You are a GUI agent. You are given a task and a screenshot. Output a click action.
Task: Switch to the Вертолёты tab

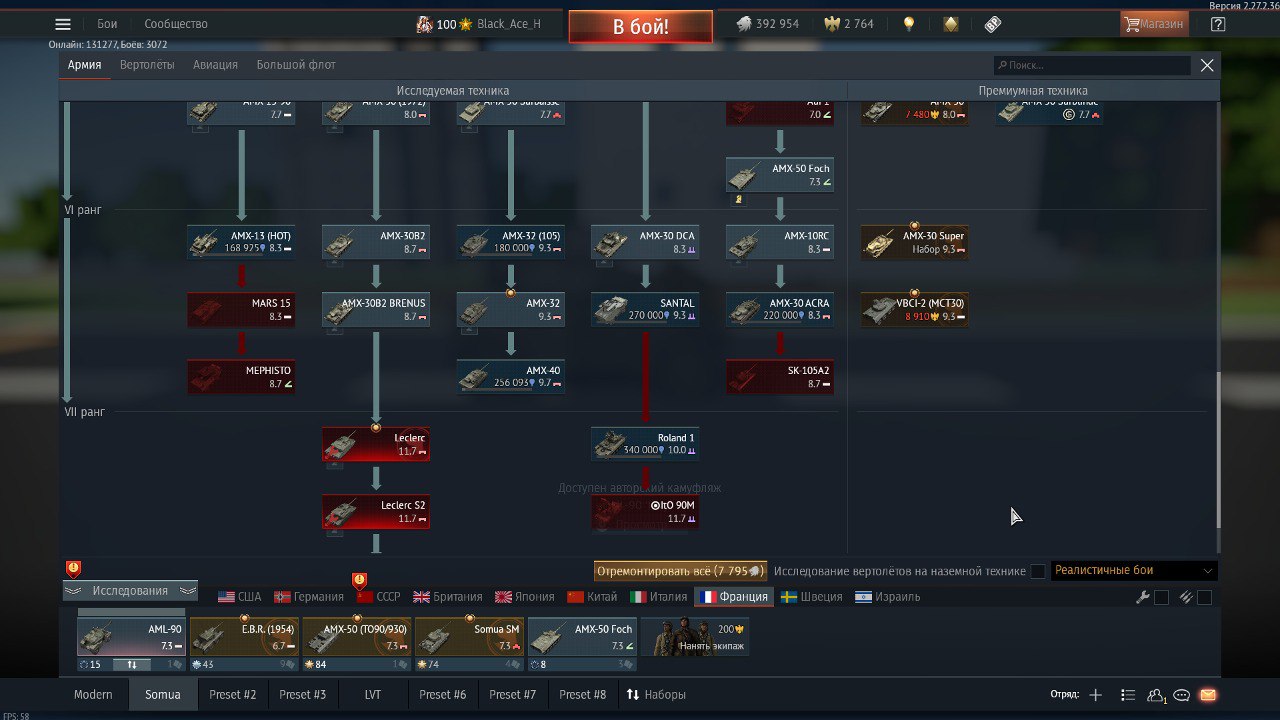point(147,65)
